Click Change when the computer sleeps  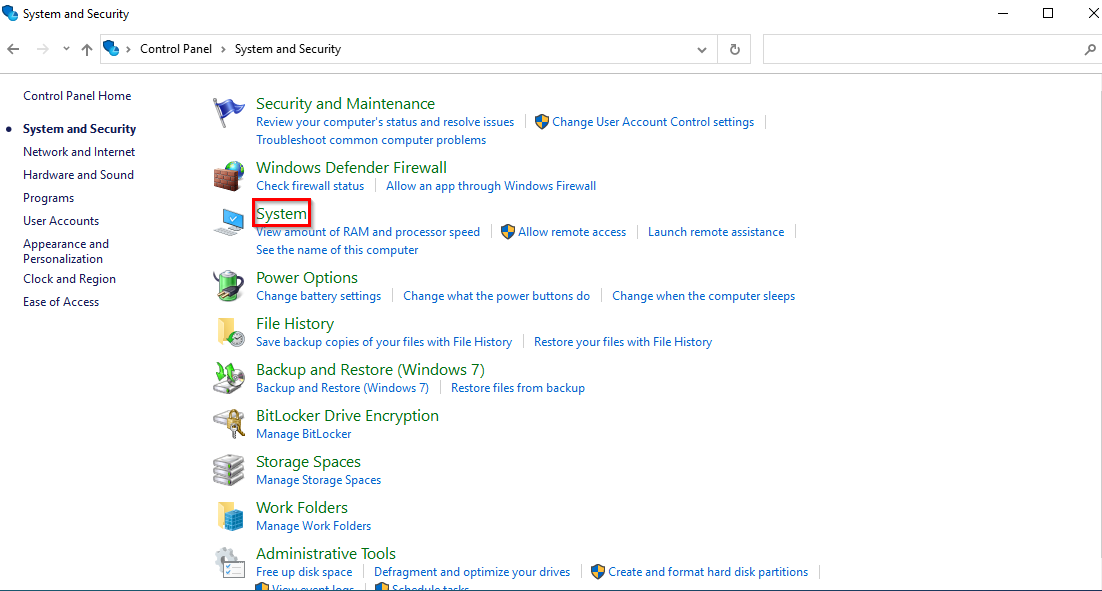click(704, 296)
